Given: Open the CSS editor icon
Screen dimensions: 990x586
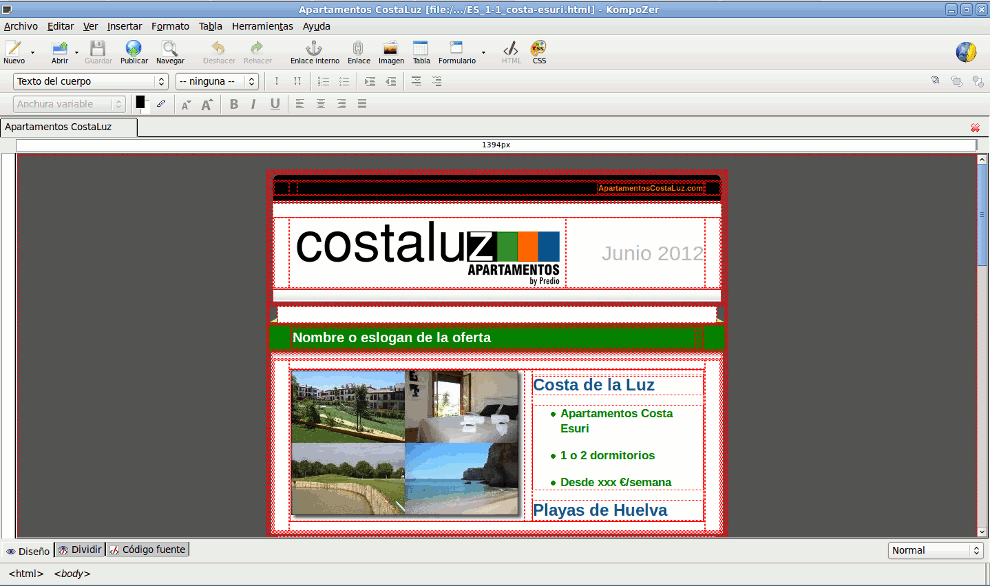Looking at the screenshot, I should click(539, 52).
